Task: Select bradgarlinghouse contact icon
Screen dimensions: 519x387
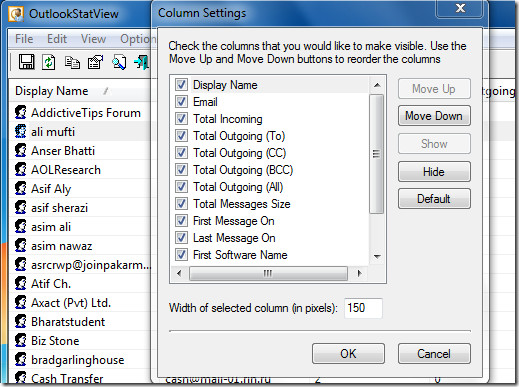Action: (x=21, y=359)
